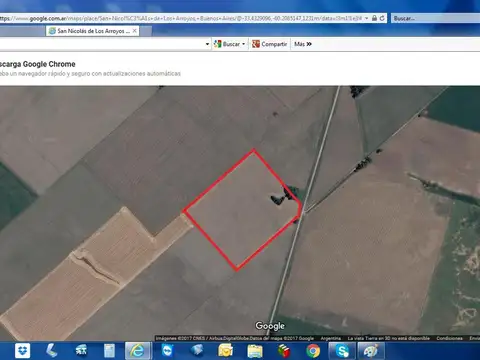
Task: Open the scanner app icon in taskbar
Action: [x=51, y=351]
